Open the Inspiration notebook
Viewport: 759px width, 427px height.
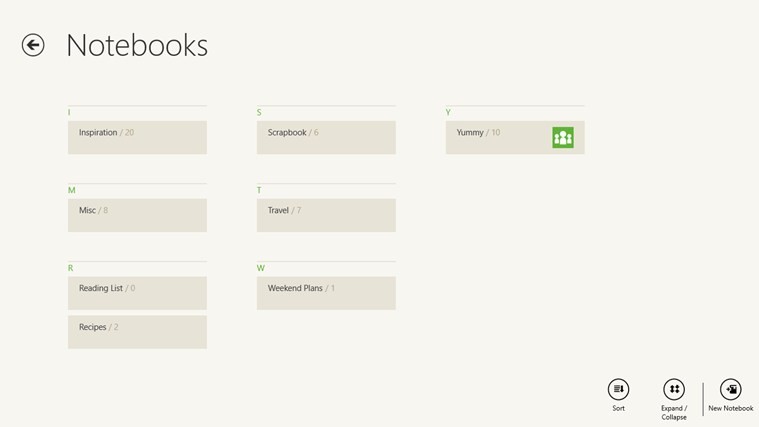[137, 138]
